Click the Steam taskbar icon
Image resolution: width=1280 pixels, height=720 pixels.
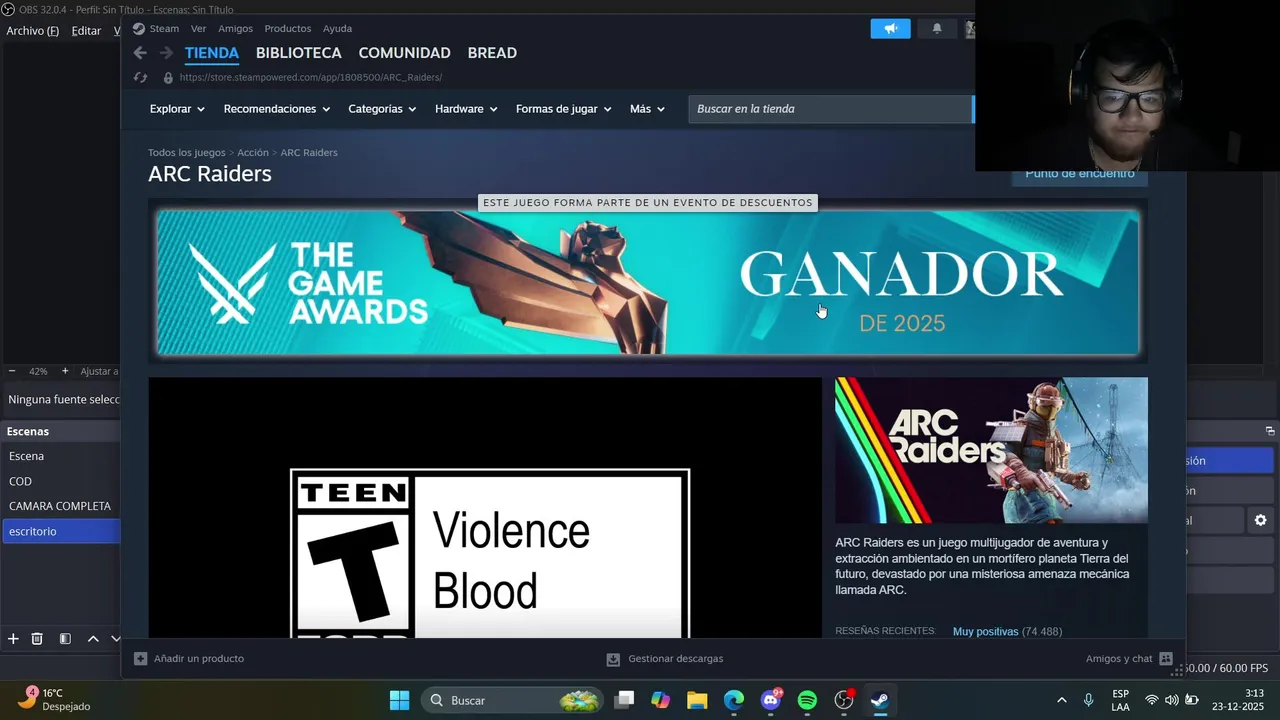(x=880, y=700)
